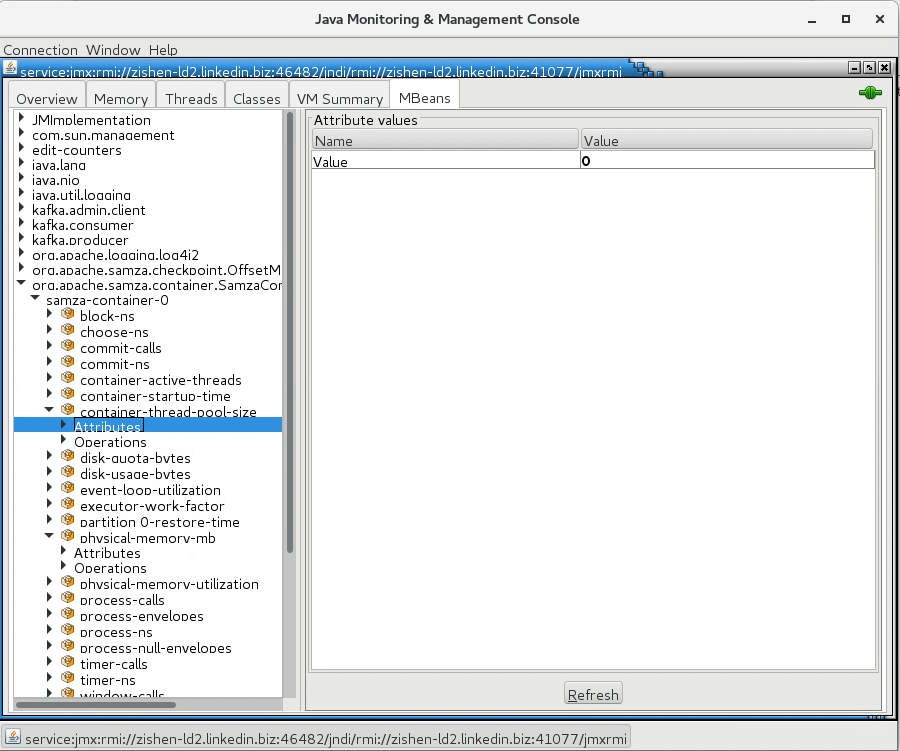900x751 pixels.
Task: Switch to the Overview tab
Action: [x=46, y=99]
